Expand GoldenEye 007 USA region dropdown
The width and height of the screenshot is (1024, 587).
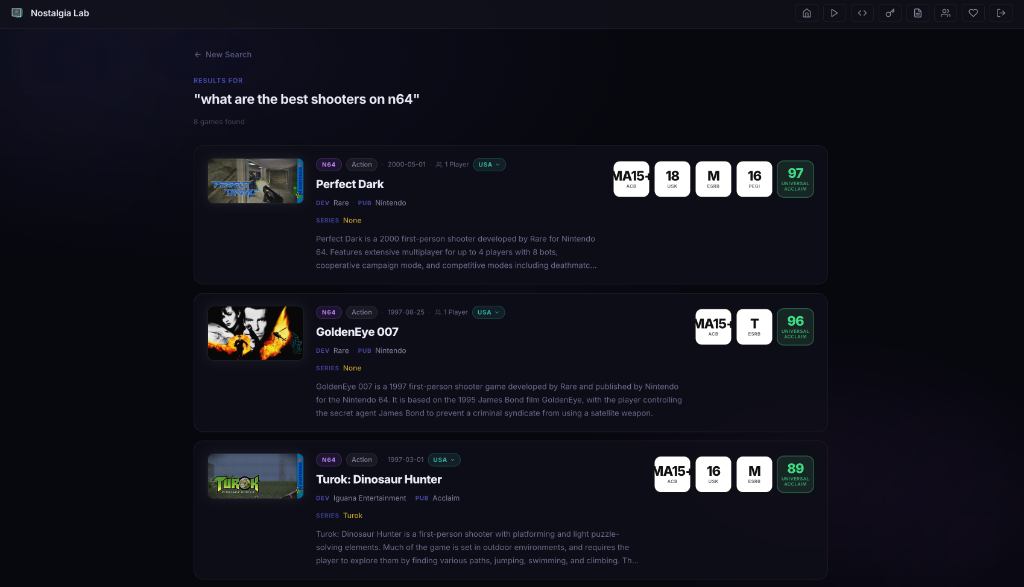(488, 312)
